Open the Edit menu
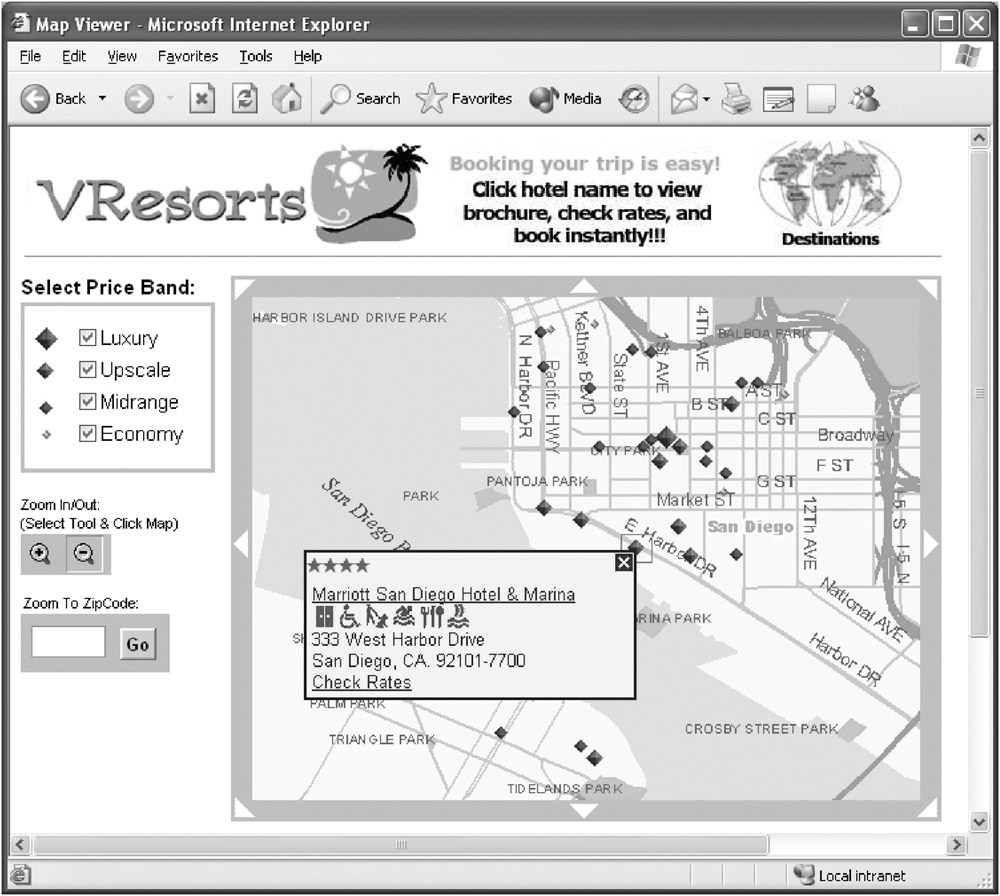Screen dimensions: 1000x896 74,57
